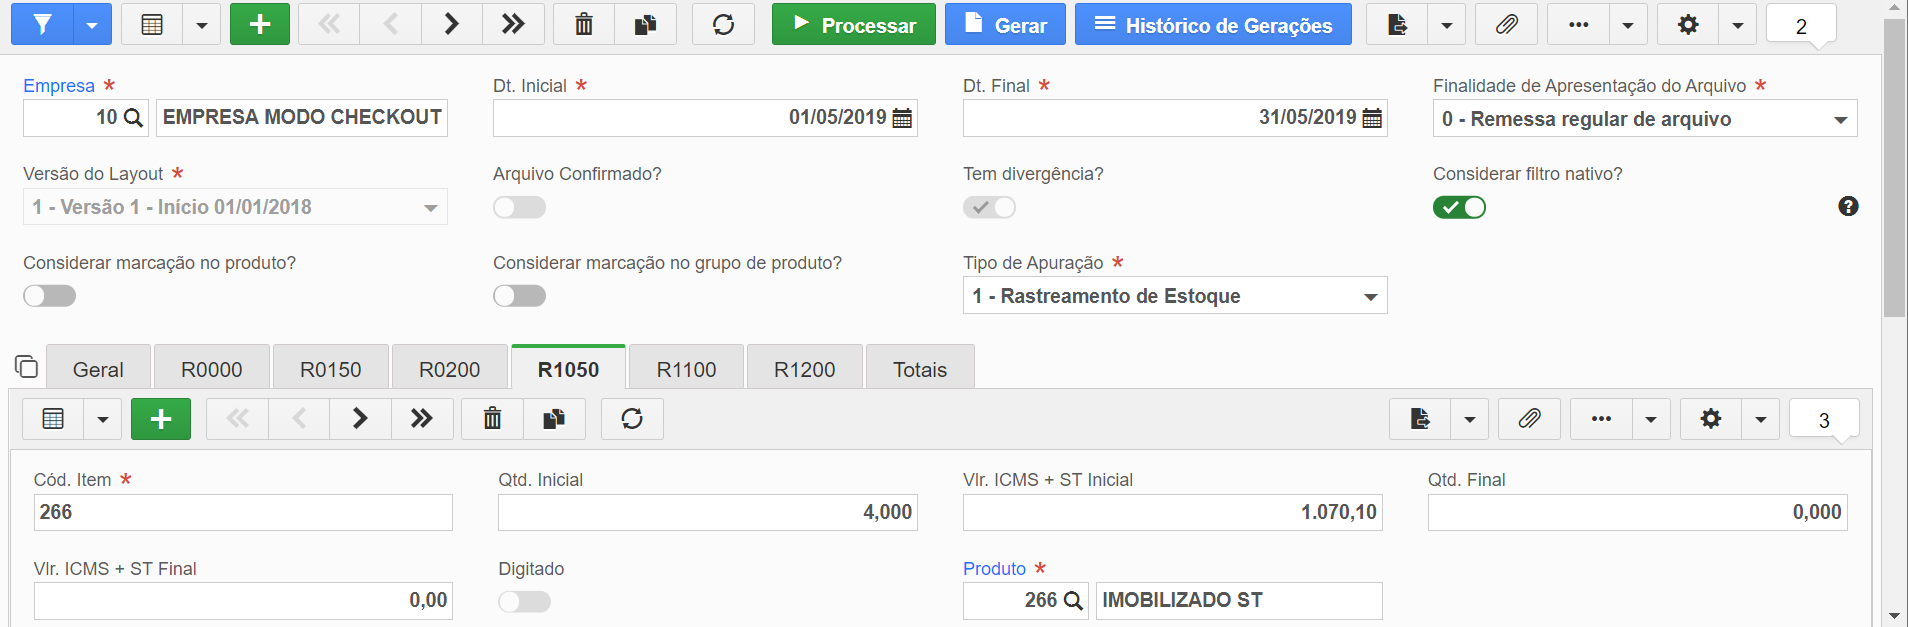Viewport: 1908px width, 627px height.
Task: Switch to the R1100 tab
Action: [x=686, y=369]
